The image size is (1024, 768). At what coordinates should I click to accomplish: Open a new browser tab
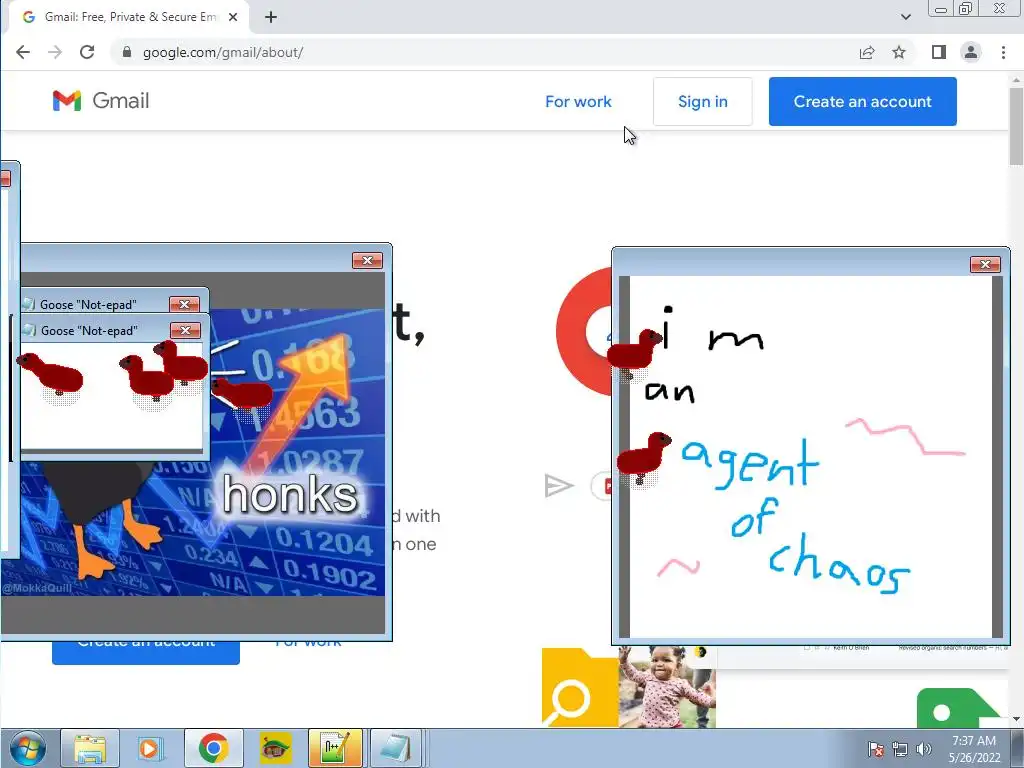[271, 17]
